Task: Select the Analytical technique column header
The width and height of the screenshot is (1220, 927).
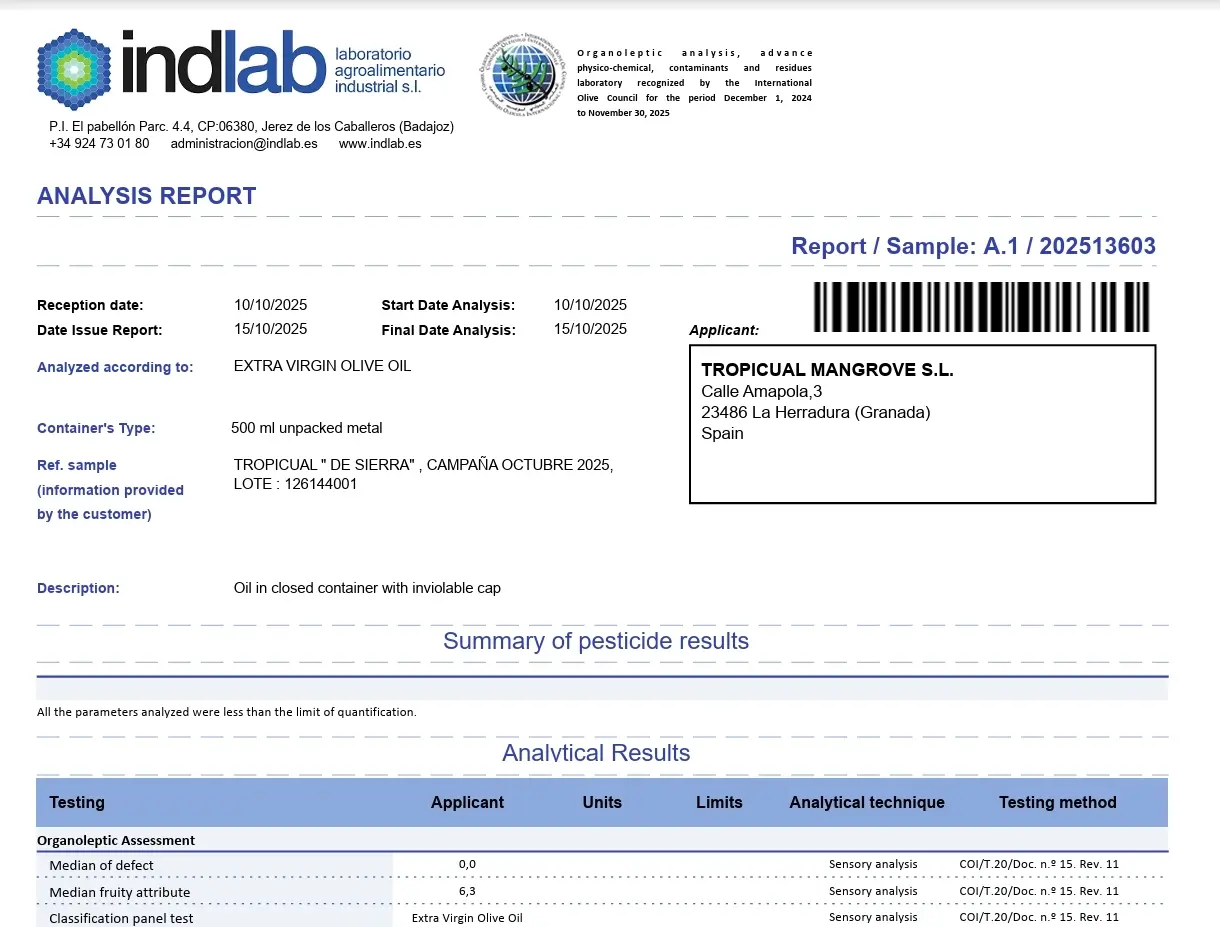Action: [867, 802]
